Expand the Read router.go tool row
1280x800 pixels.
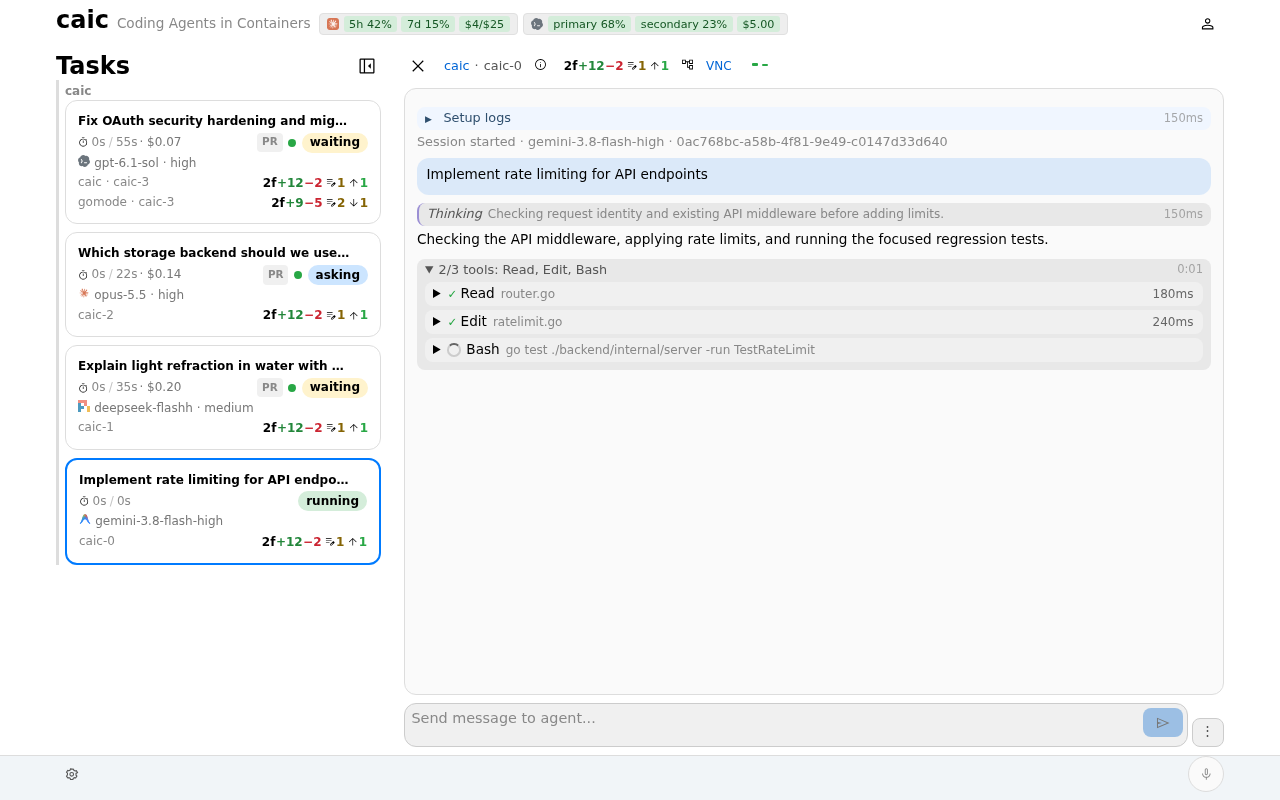pos(813,294)
